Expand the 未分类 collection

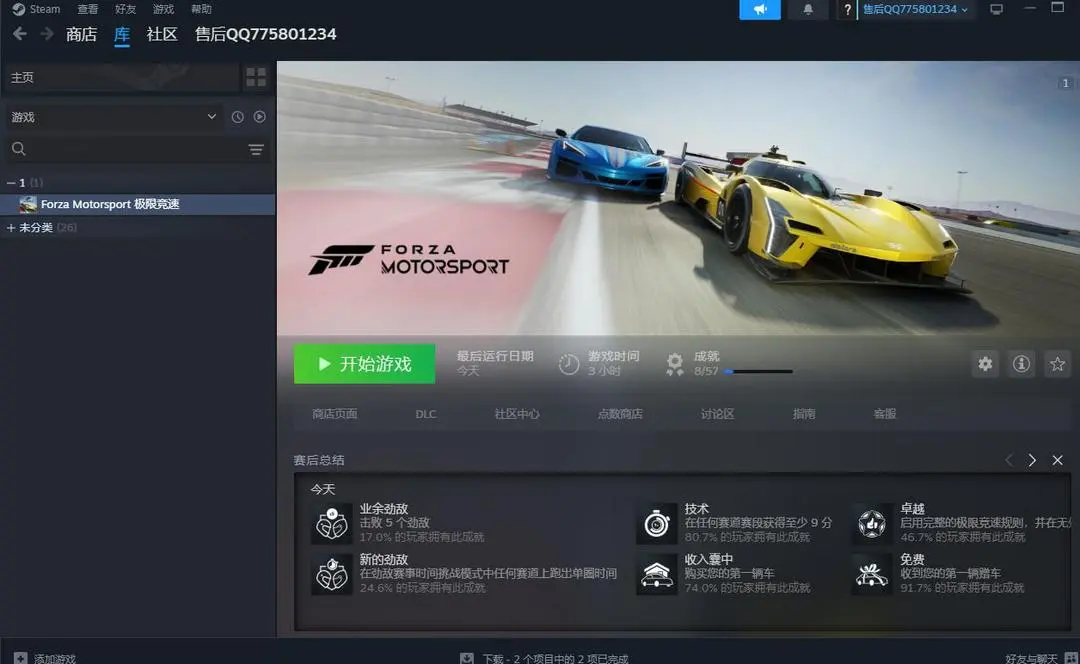11,227
